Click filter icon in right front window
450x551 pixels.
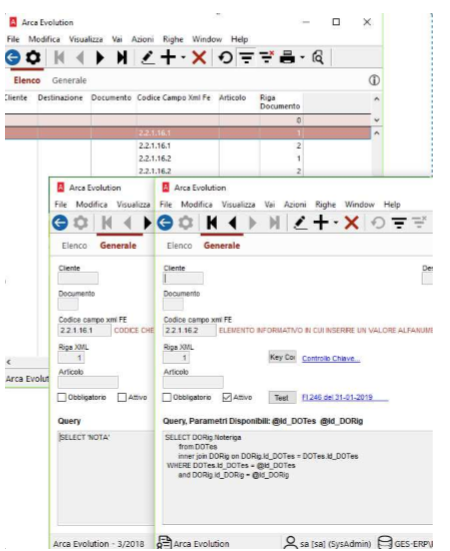[399, 222]
